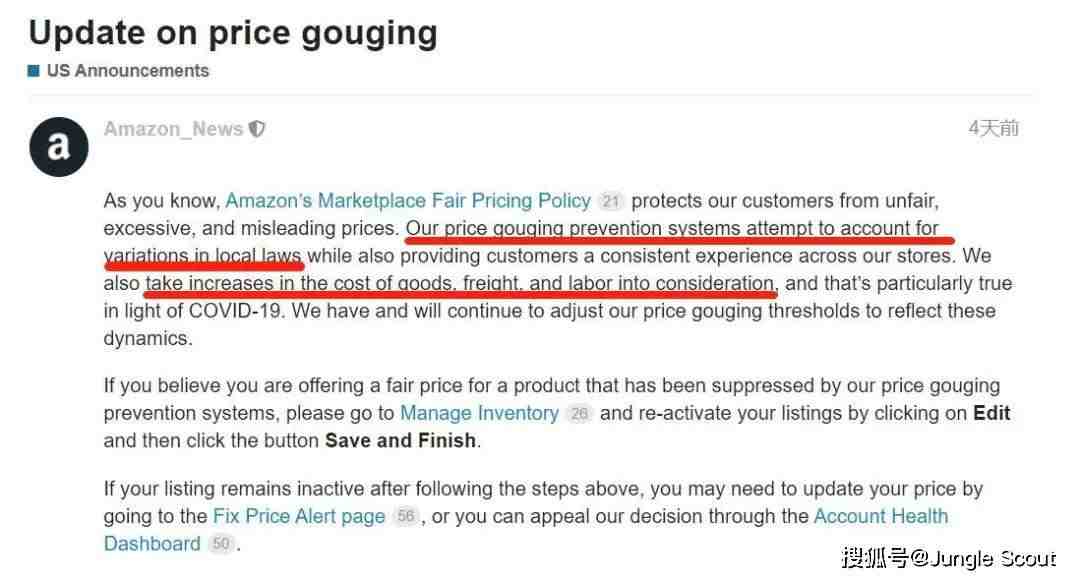1080x581 pixels.
Task: Open the Account Health Dashboard link
Action: click(881, 516)
